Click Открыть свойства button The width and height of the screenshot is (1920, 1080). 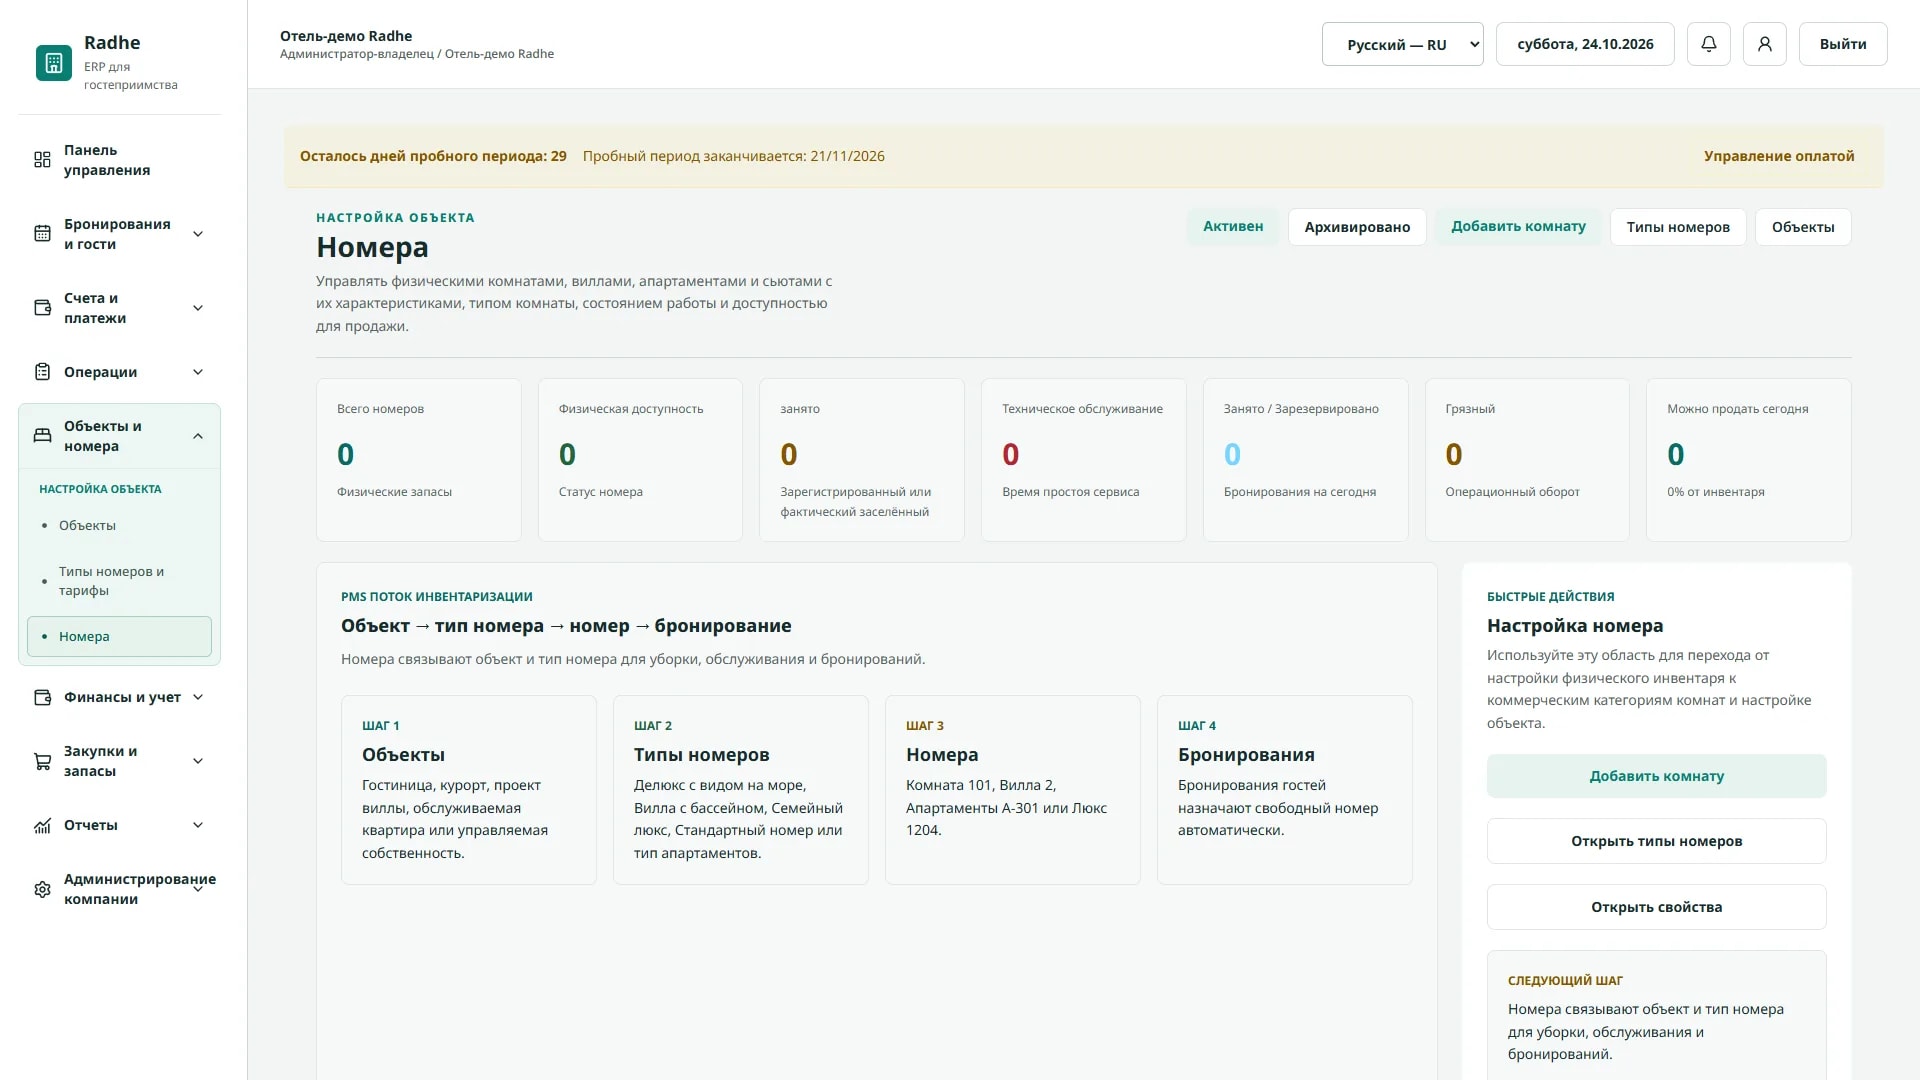point(1656,907)
